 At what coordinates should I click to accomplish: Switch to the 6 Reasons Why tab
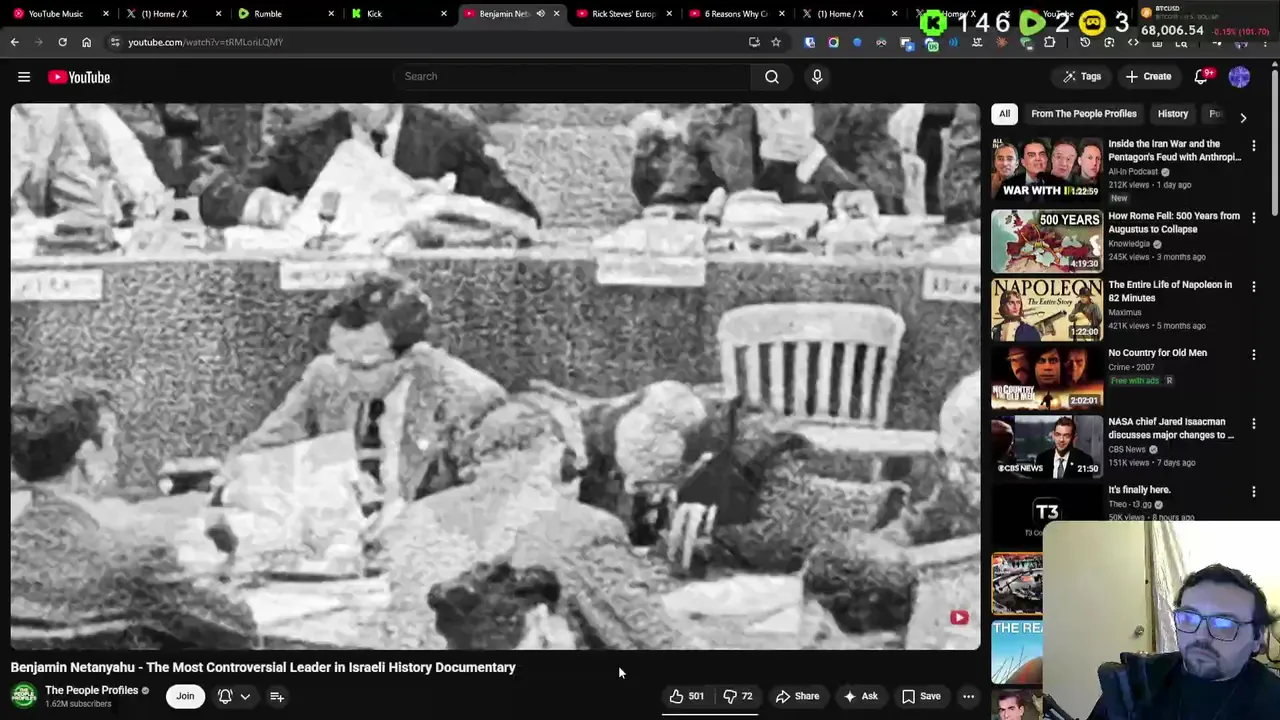[x=736, y=14]
